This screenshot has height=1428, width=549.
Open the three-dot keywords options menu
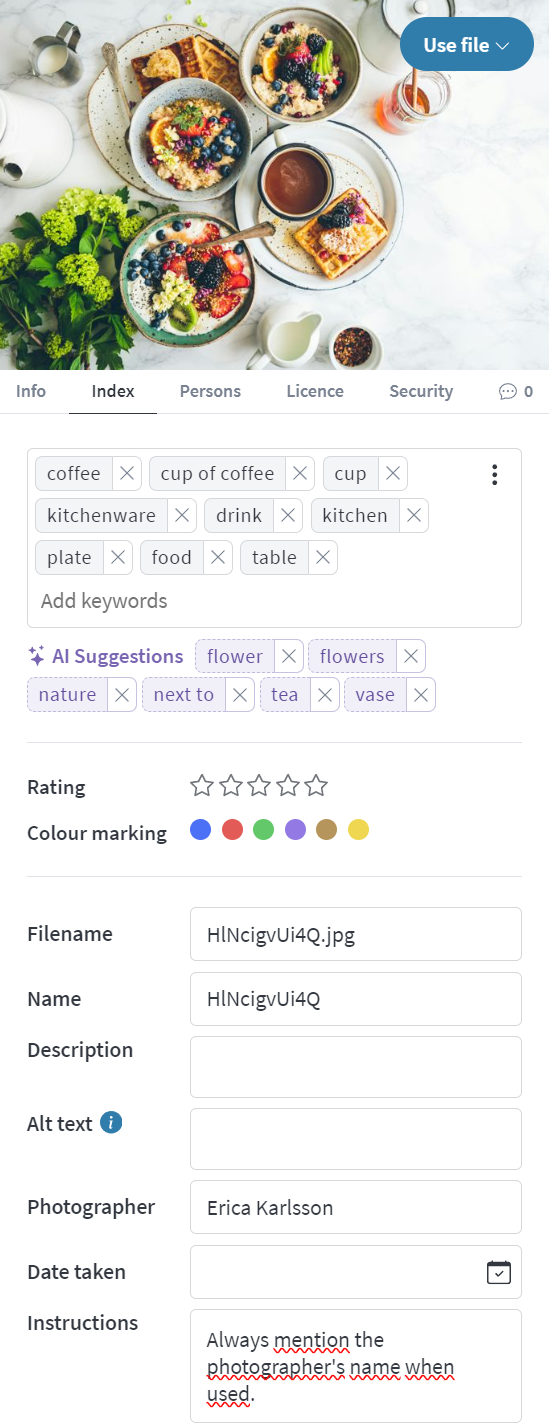click(494, 475)
